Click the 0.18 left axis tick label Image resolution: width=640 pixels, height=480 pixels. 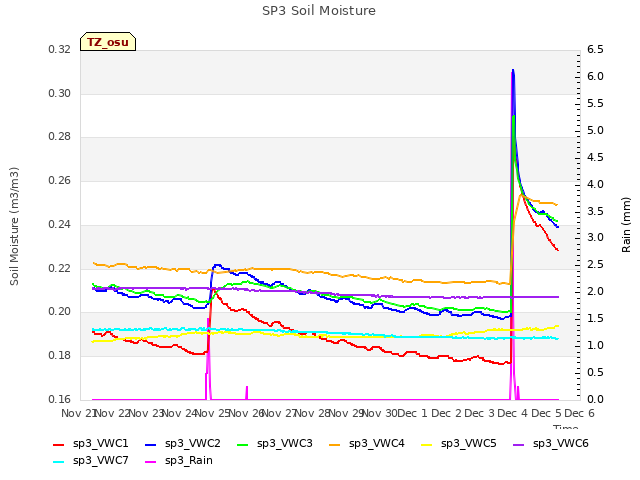[60, 356]
